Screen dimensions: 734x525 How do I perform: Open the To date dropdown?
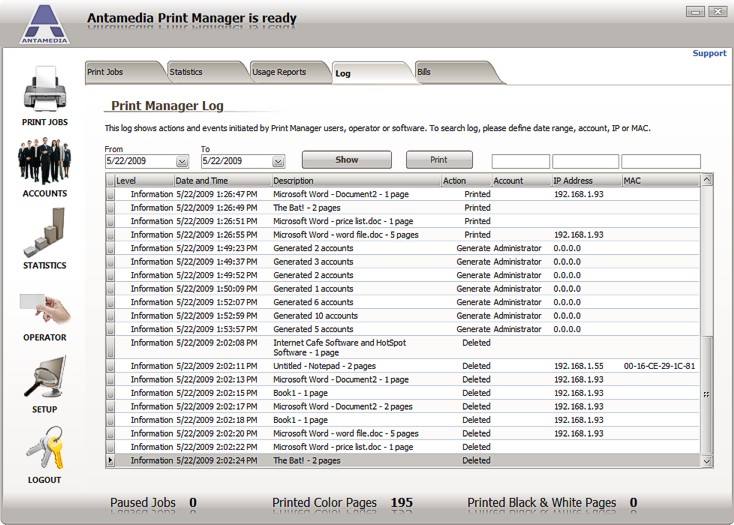click(x=278, y=161)
